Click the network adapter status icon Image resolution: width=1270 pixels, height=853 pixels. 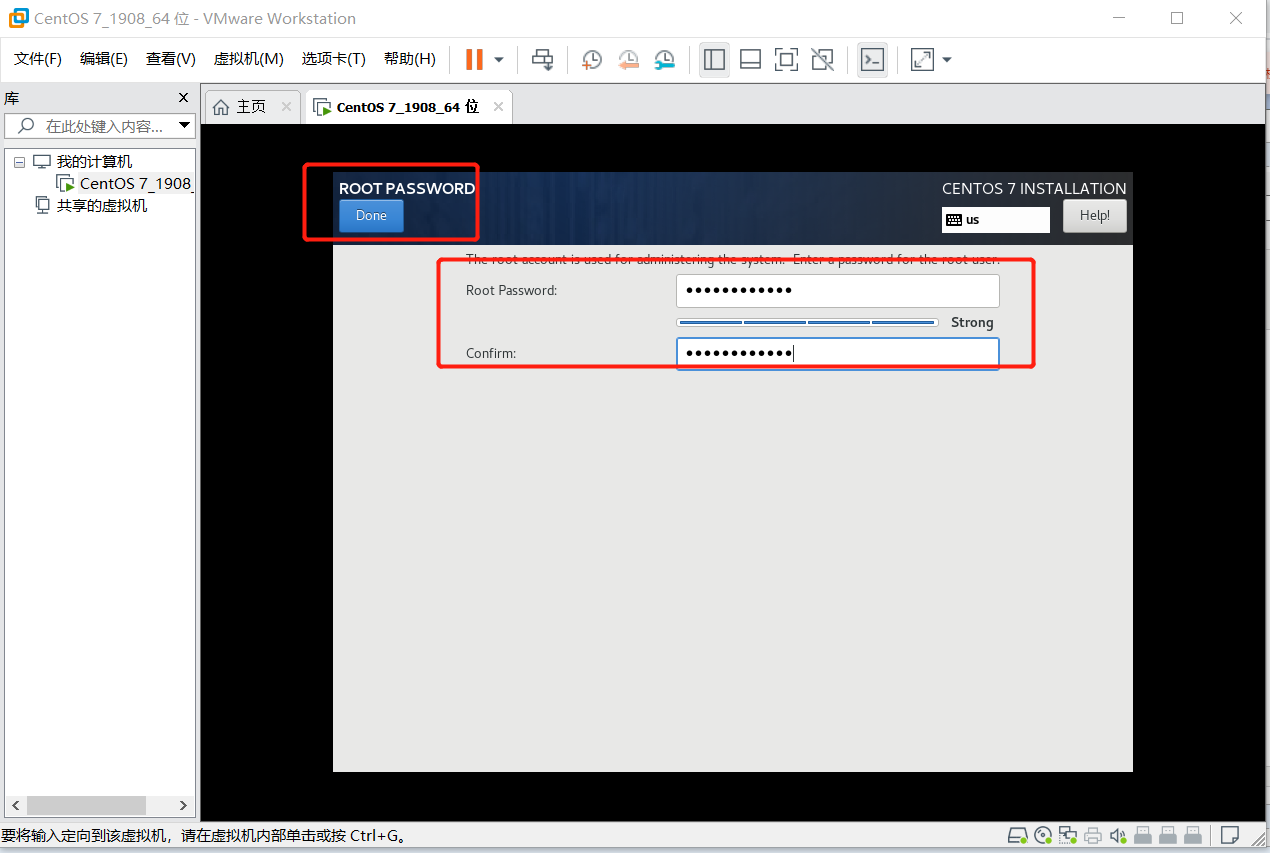(1068, 835)
